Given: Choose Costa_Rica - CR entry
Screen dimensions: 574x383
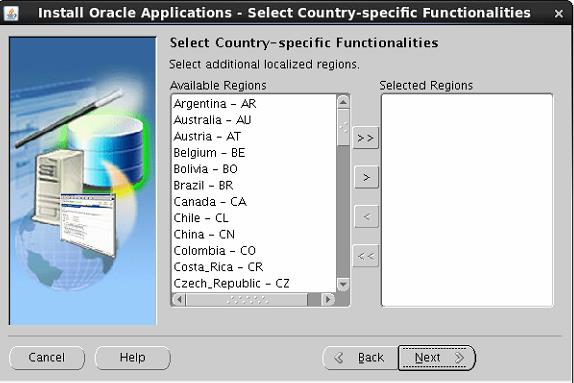Looking at the screenshot, I should coord(254,267).
